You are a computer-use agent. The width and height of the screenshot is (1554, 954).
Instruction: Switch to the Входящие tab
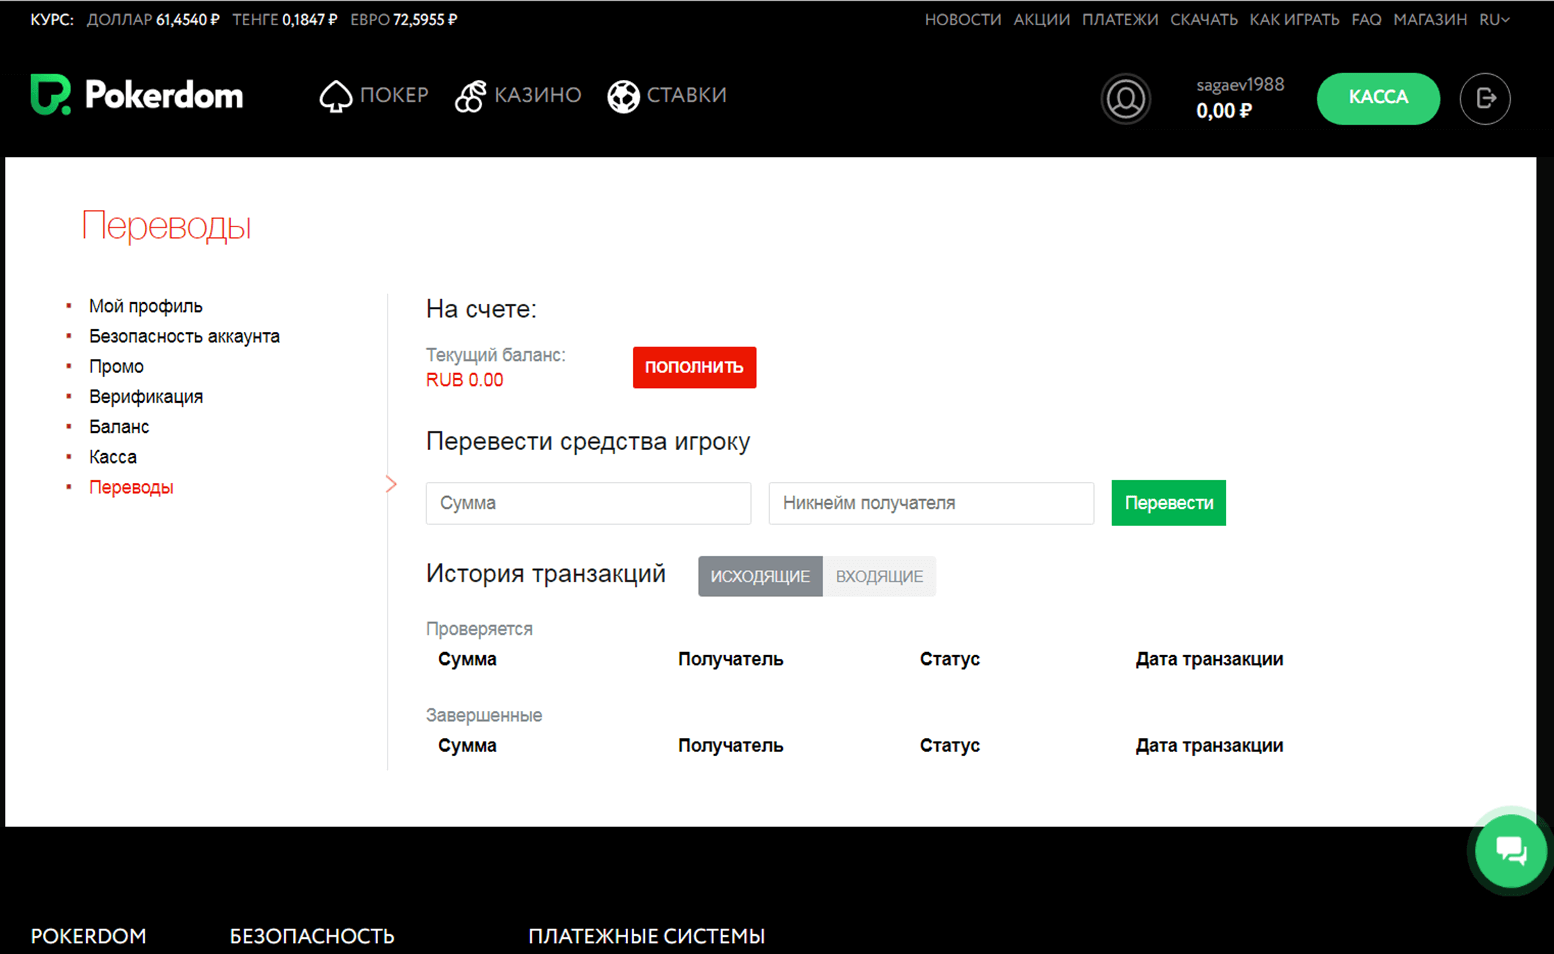tap(879, 576)
